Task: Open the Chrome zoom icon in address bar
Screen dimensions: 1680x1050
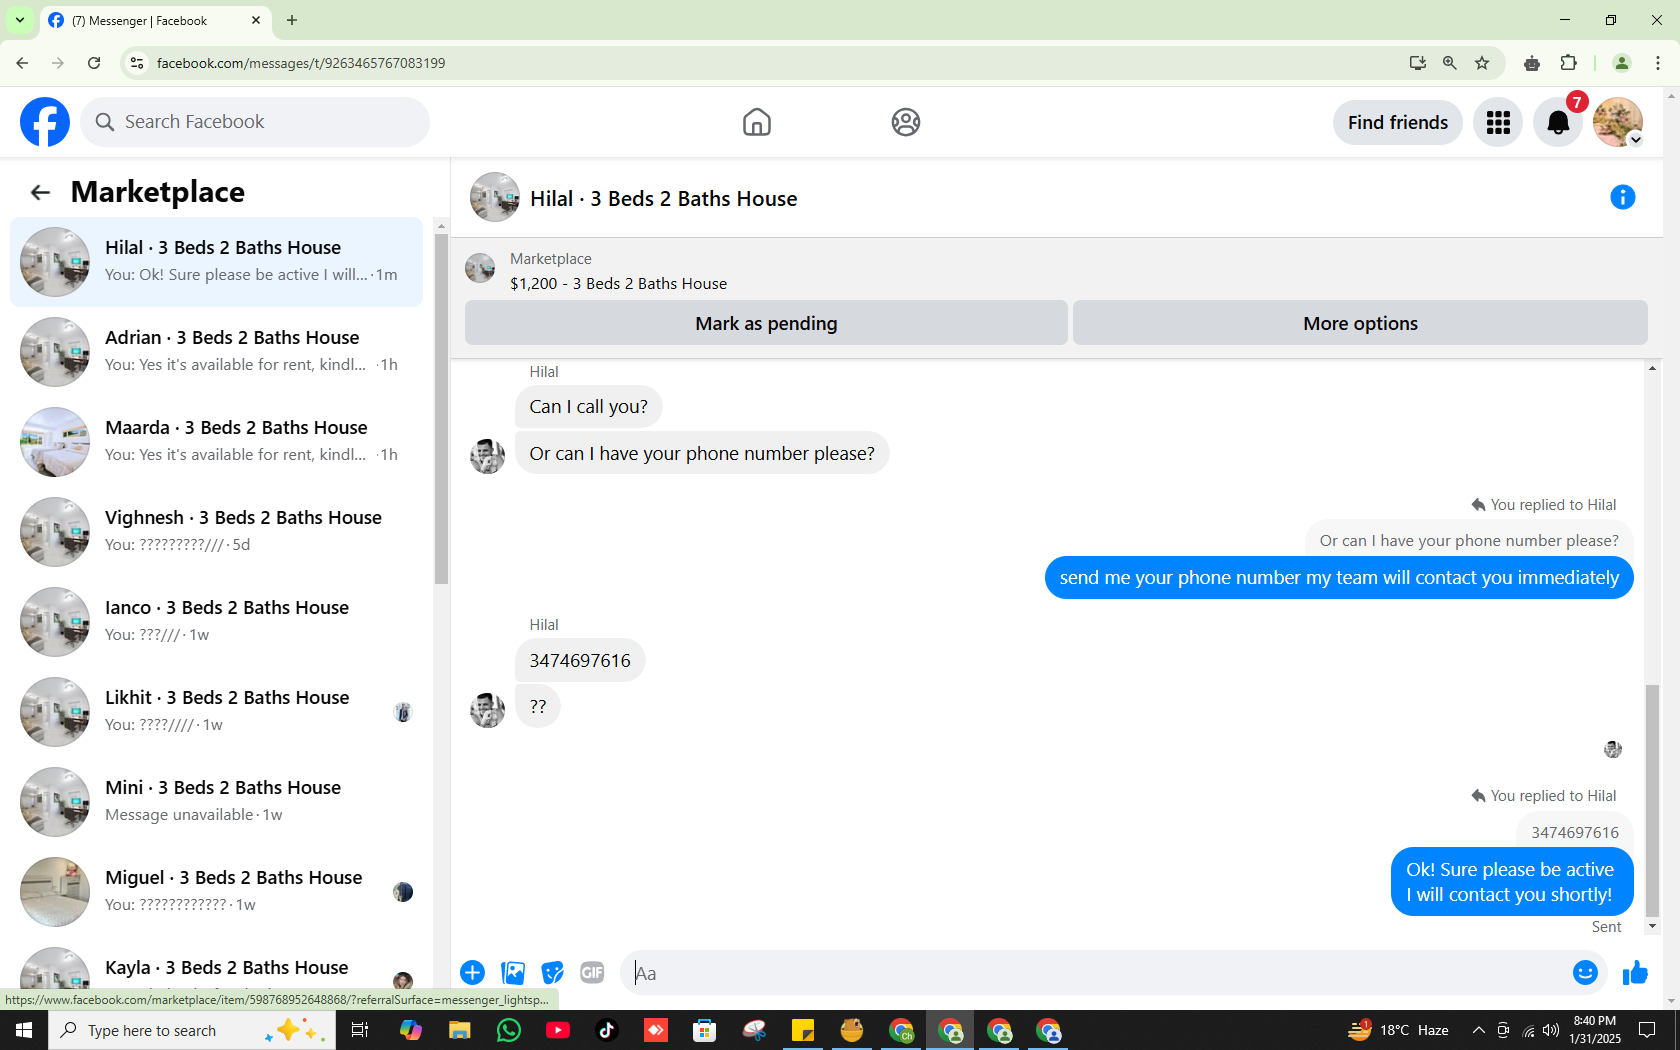Action: [1449, 63]
